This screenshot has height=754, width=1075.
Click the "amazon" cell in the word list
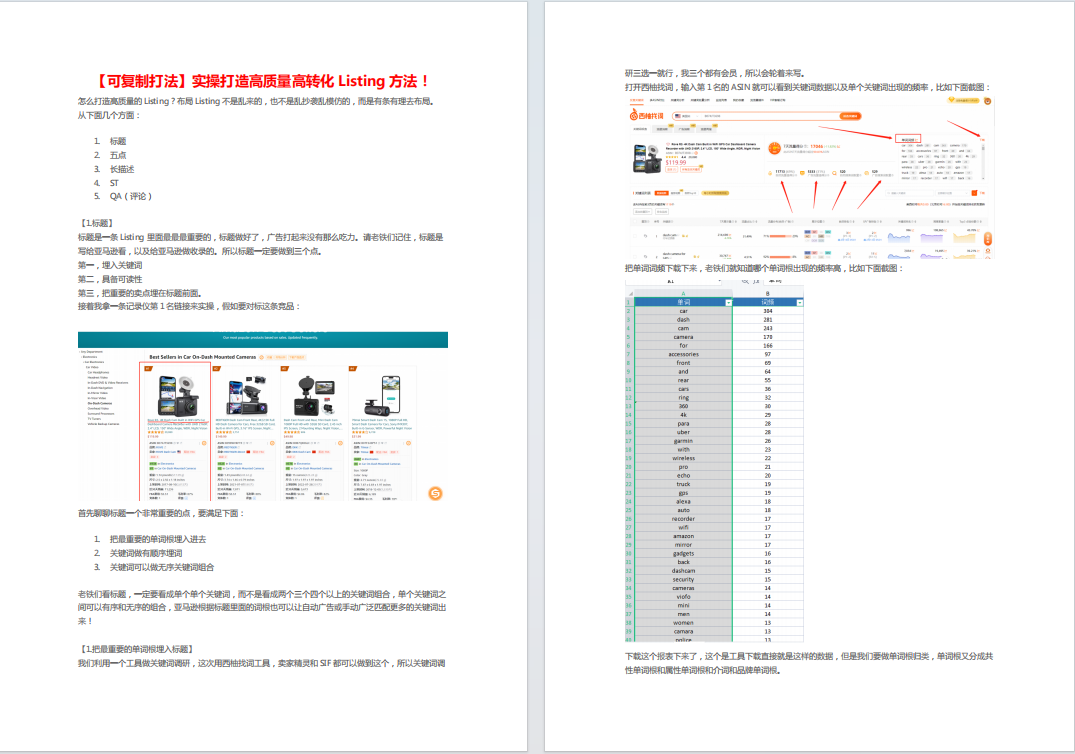tap(684, 536)
